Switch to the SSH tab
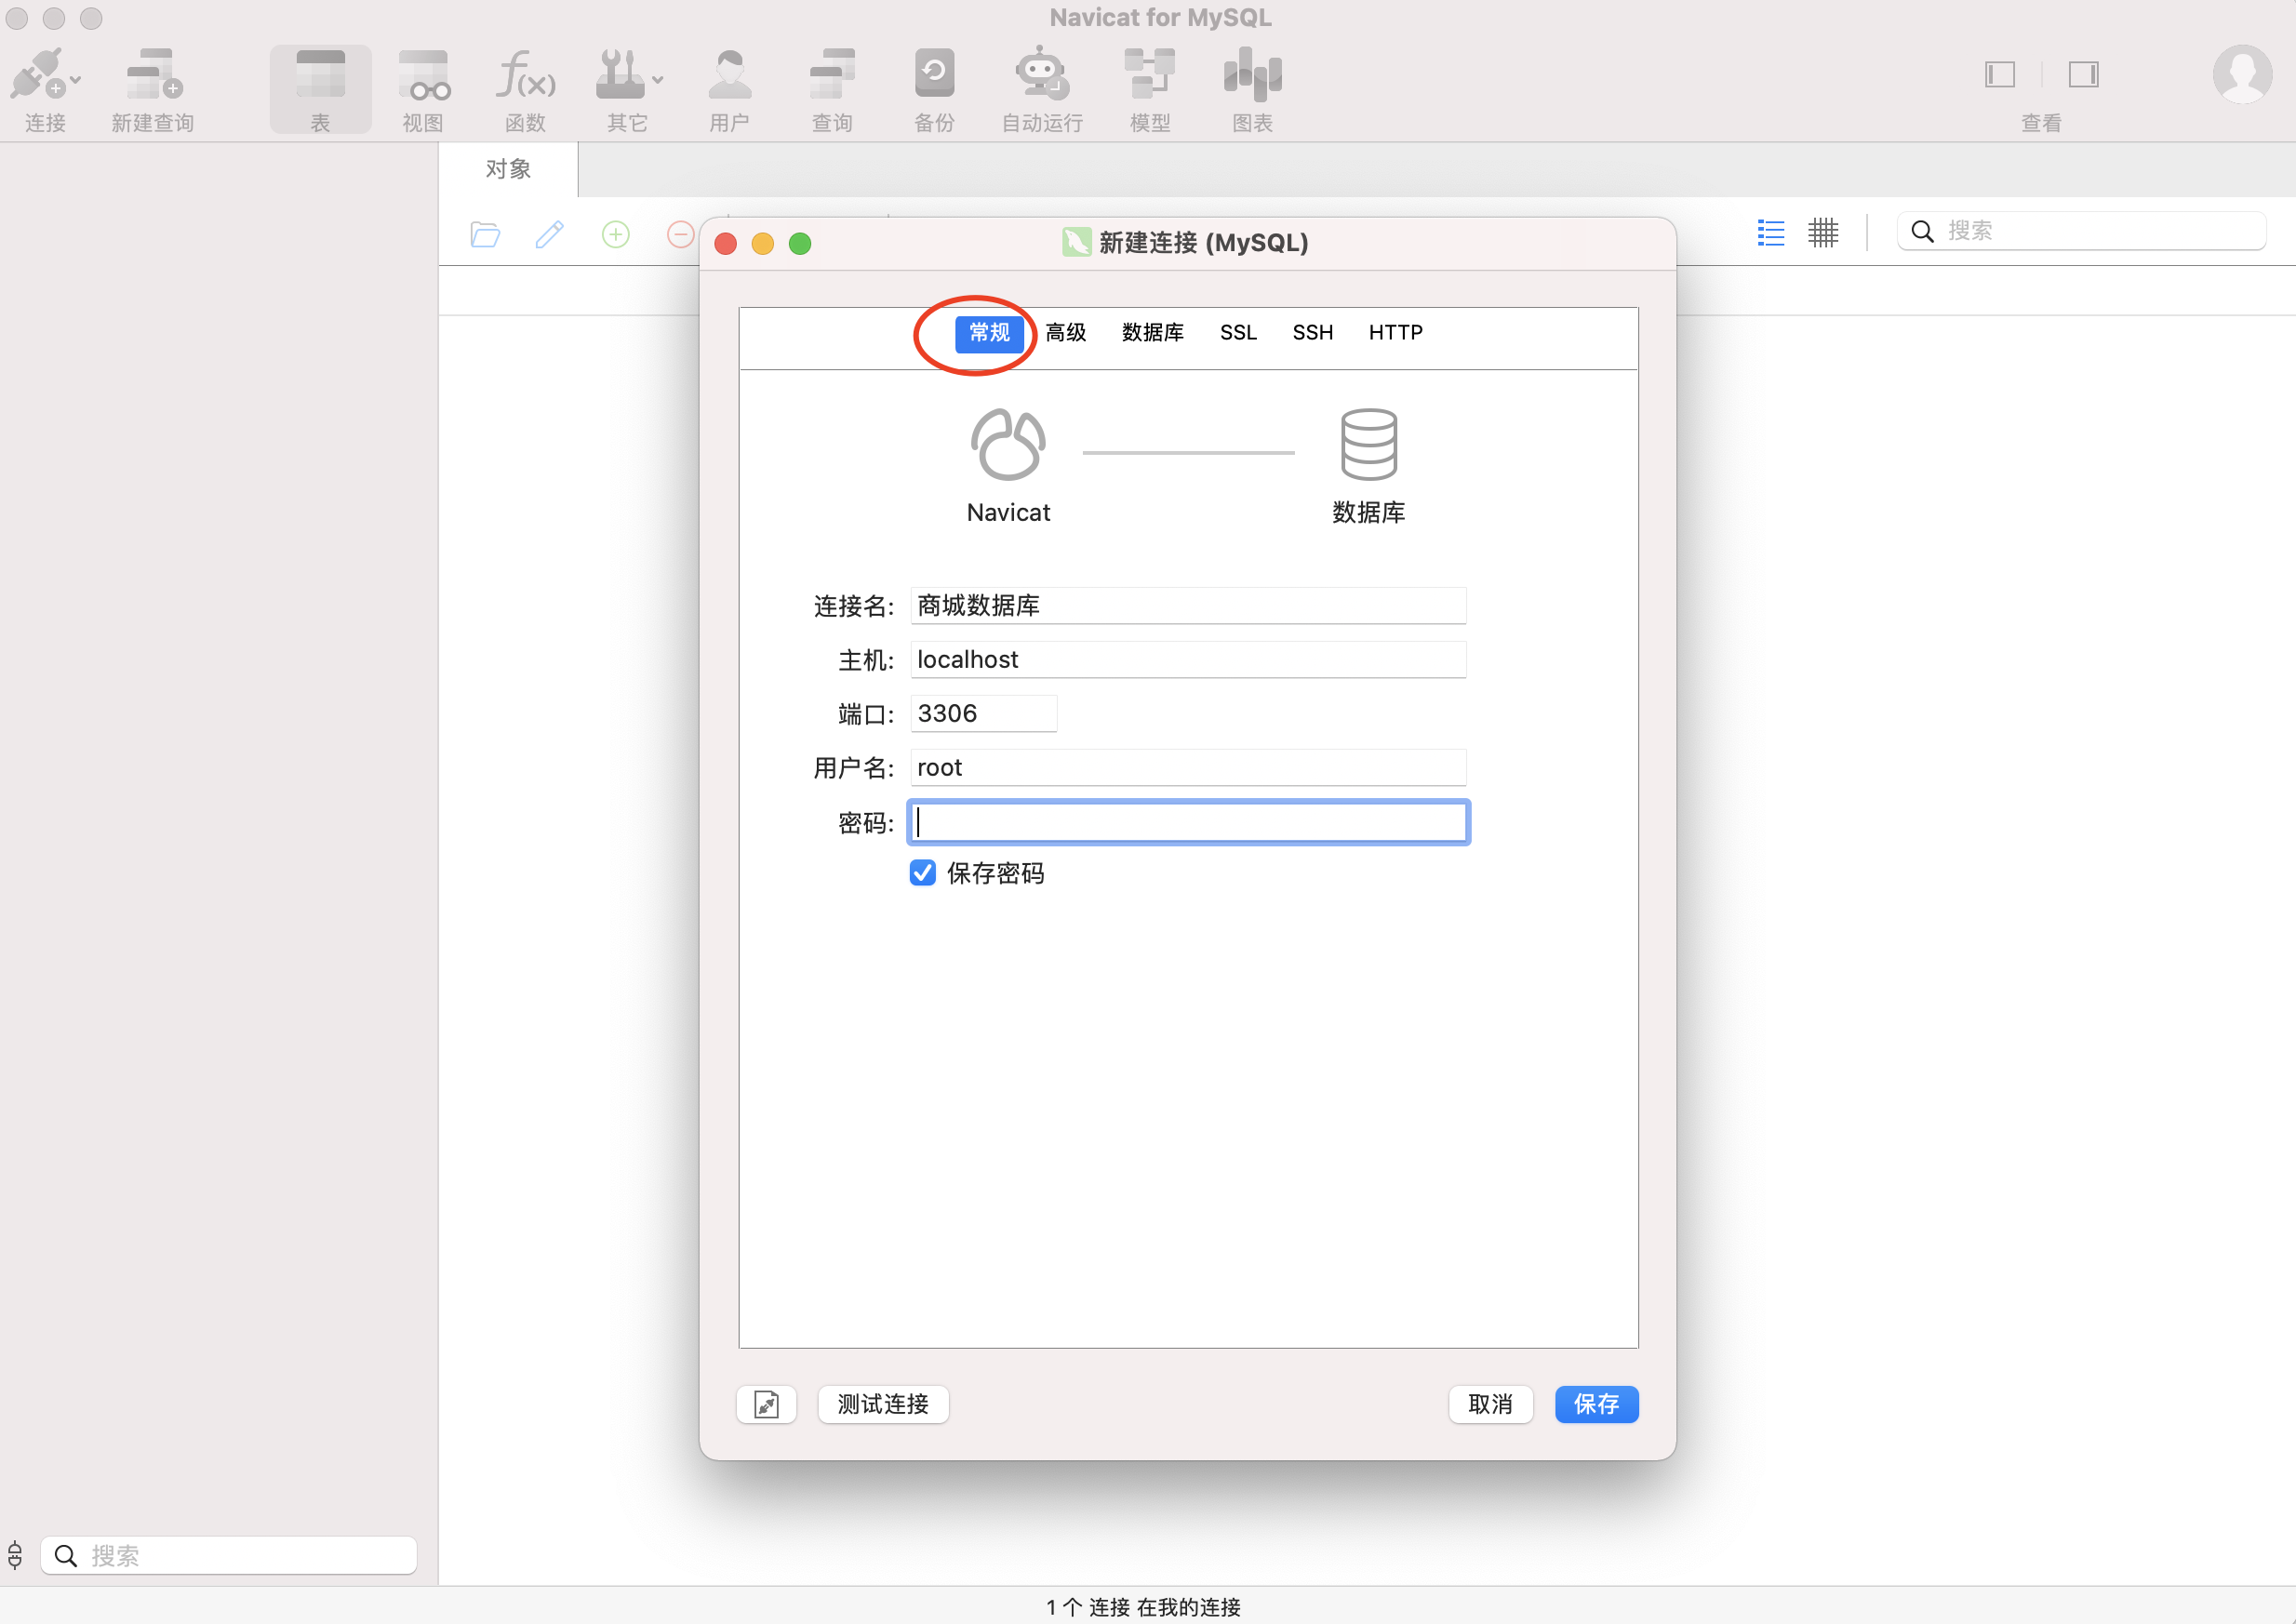The height and width of the screenshot is (1624, 2296). (1312, 333)
